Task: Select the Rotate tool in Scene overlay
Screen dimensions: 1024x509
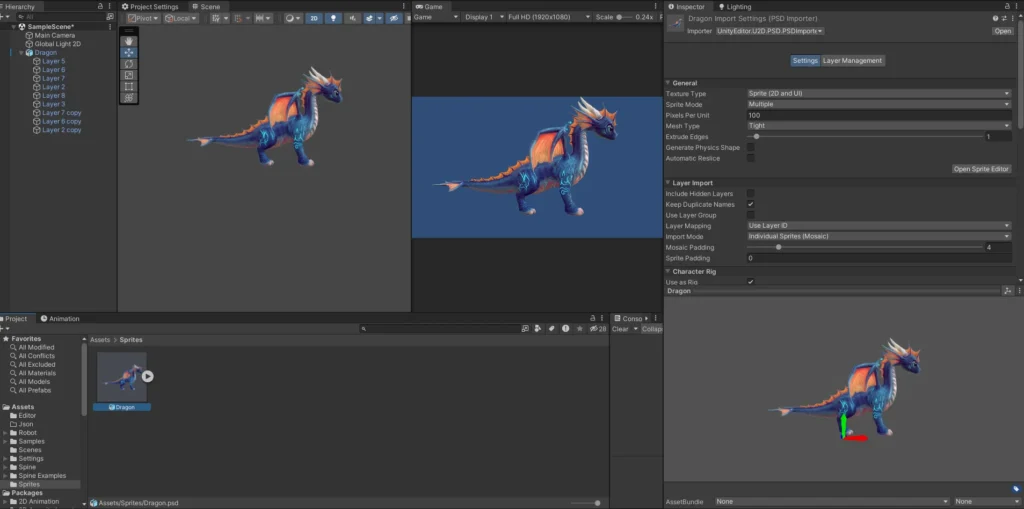Action: [x=129, y=64]
